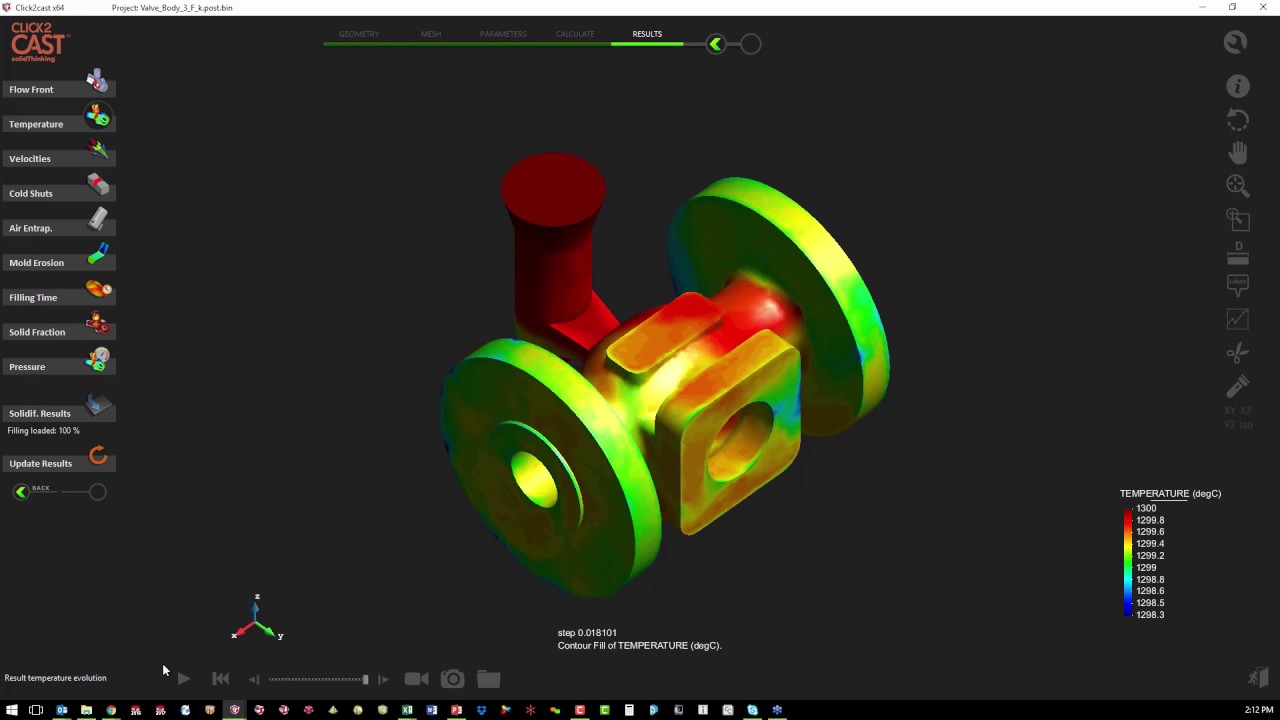Image resolution: width=1280 pixels, height=720 pixels.
Task: Step back one animation frame
Action: click(x=254, y=679)
